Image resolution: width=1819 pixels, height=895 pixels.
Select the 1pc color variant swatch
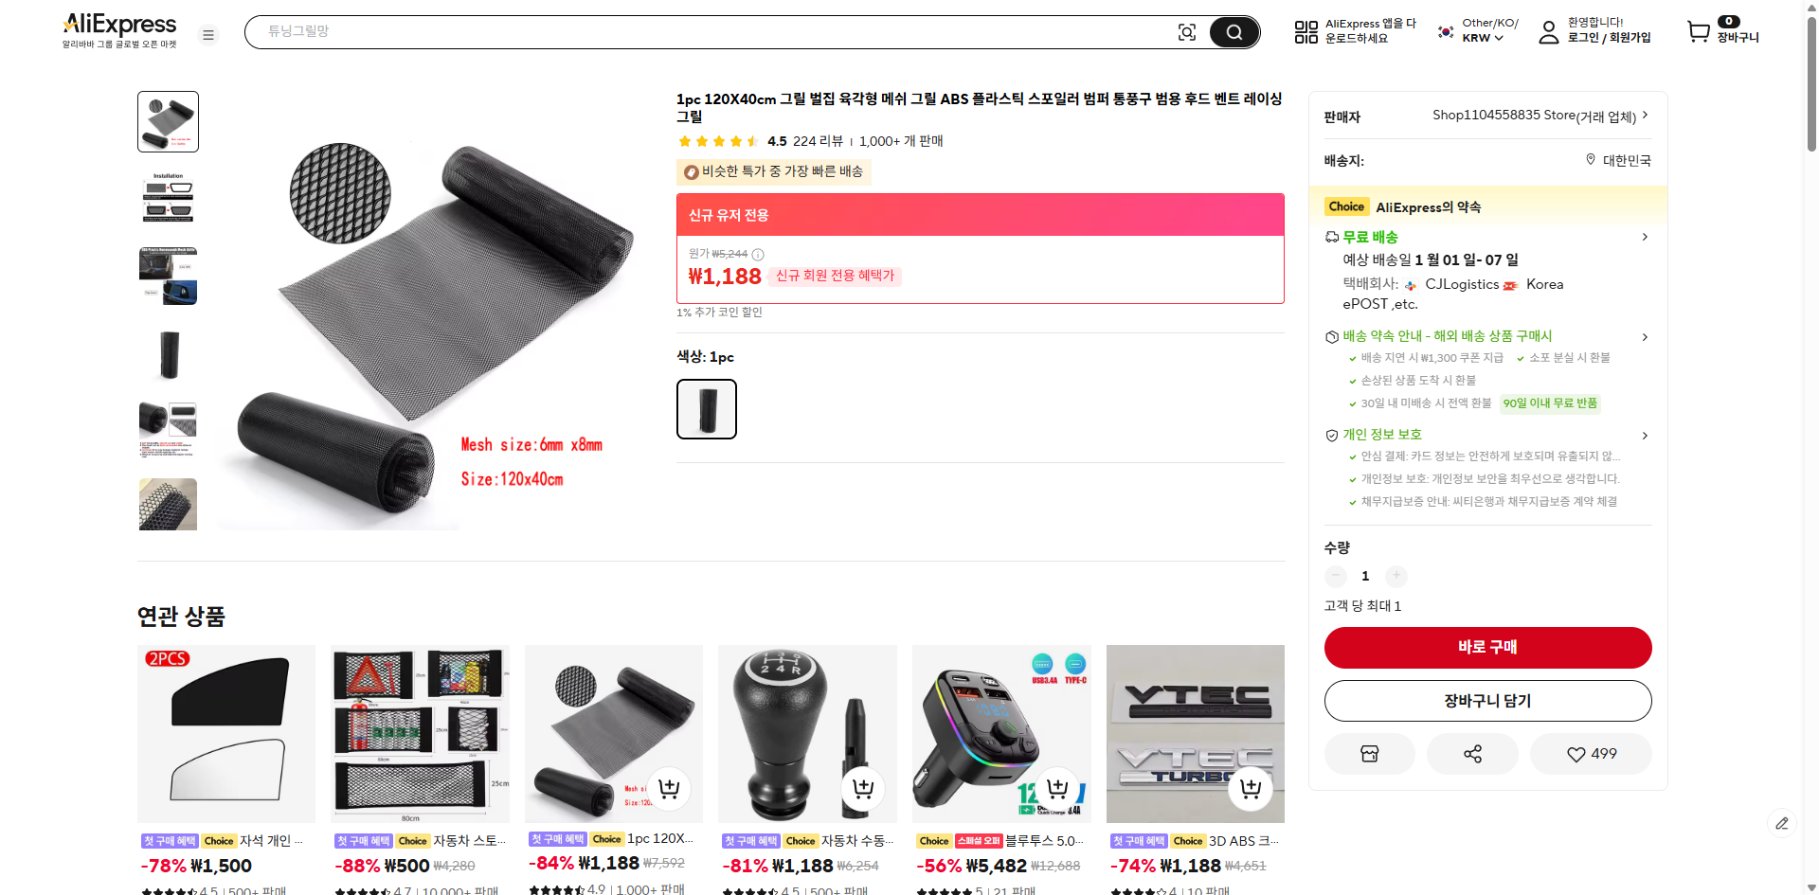(x=707, y=408)
